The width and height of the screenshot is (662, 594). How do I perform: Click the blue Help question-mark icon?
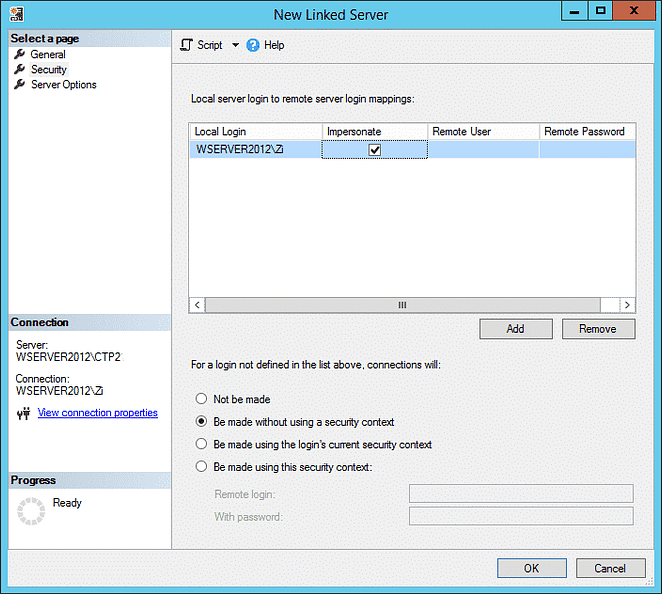[252, 45]
